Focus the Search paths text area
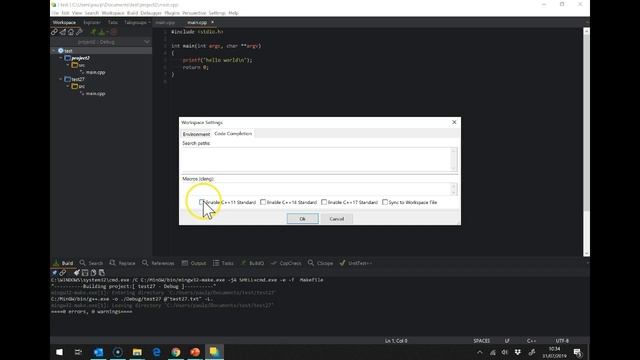 coord(316,159)
